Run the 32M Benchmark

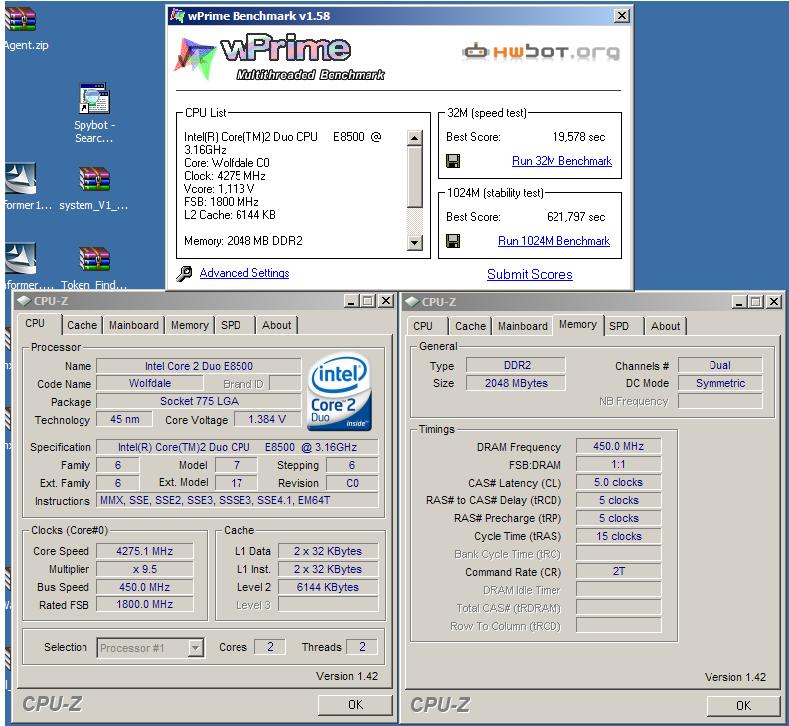point(562,161)
